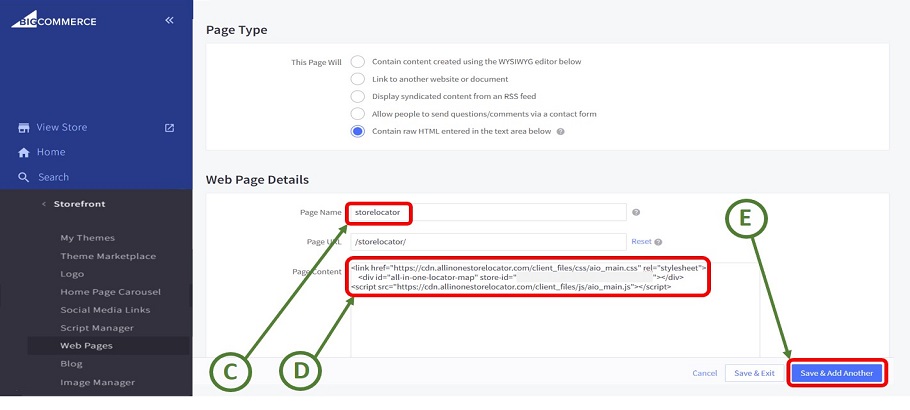Open View Store menu item
This screenshot has width=910, height=410.
(62, 128)
